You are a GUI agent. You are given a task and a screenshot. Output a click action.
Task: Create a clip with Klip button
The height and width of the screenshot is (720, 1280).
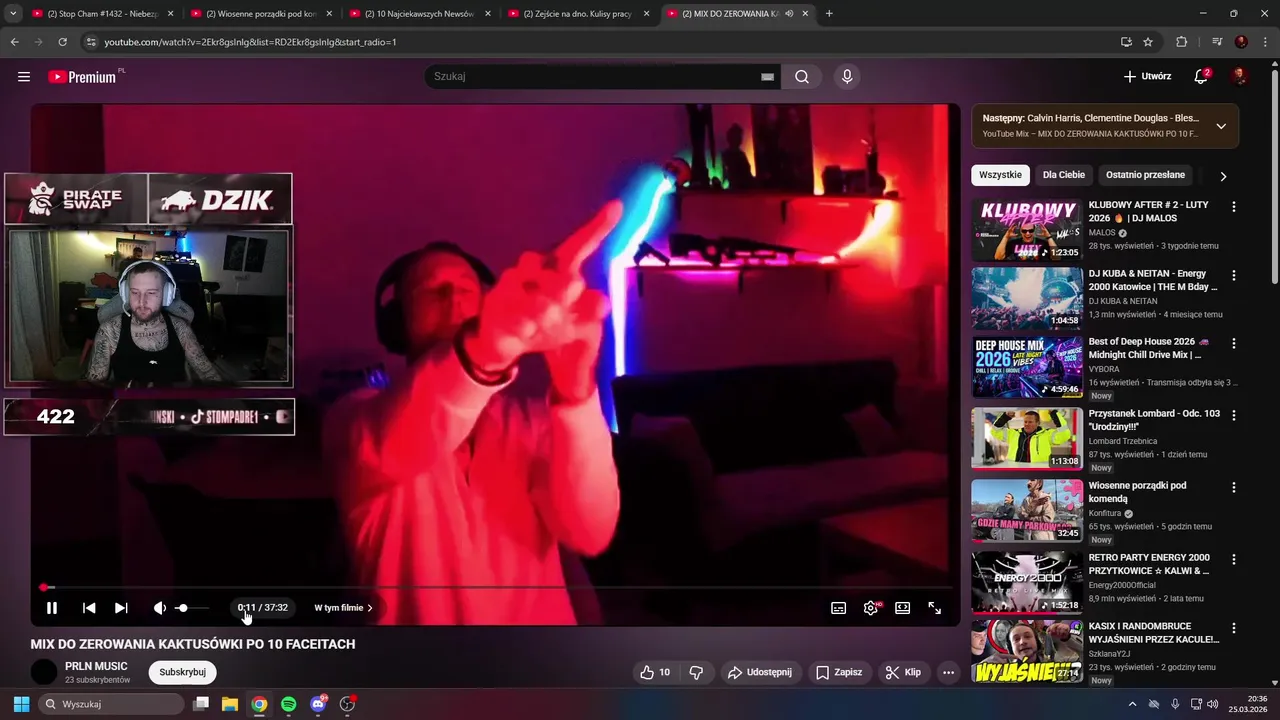click(x=902, y=672)
